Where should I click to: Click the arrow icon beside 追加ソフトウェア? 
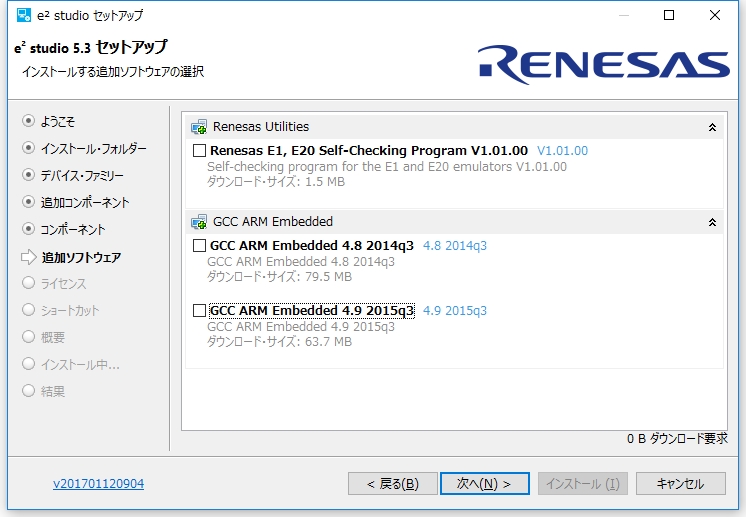click(x=29, y=257)
